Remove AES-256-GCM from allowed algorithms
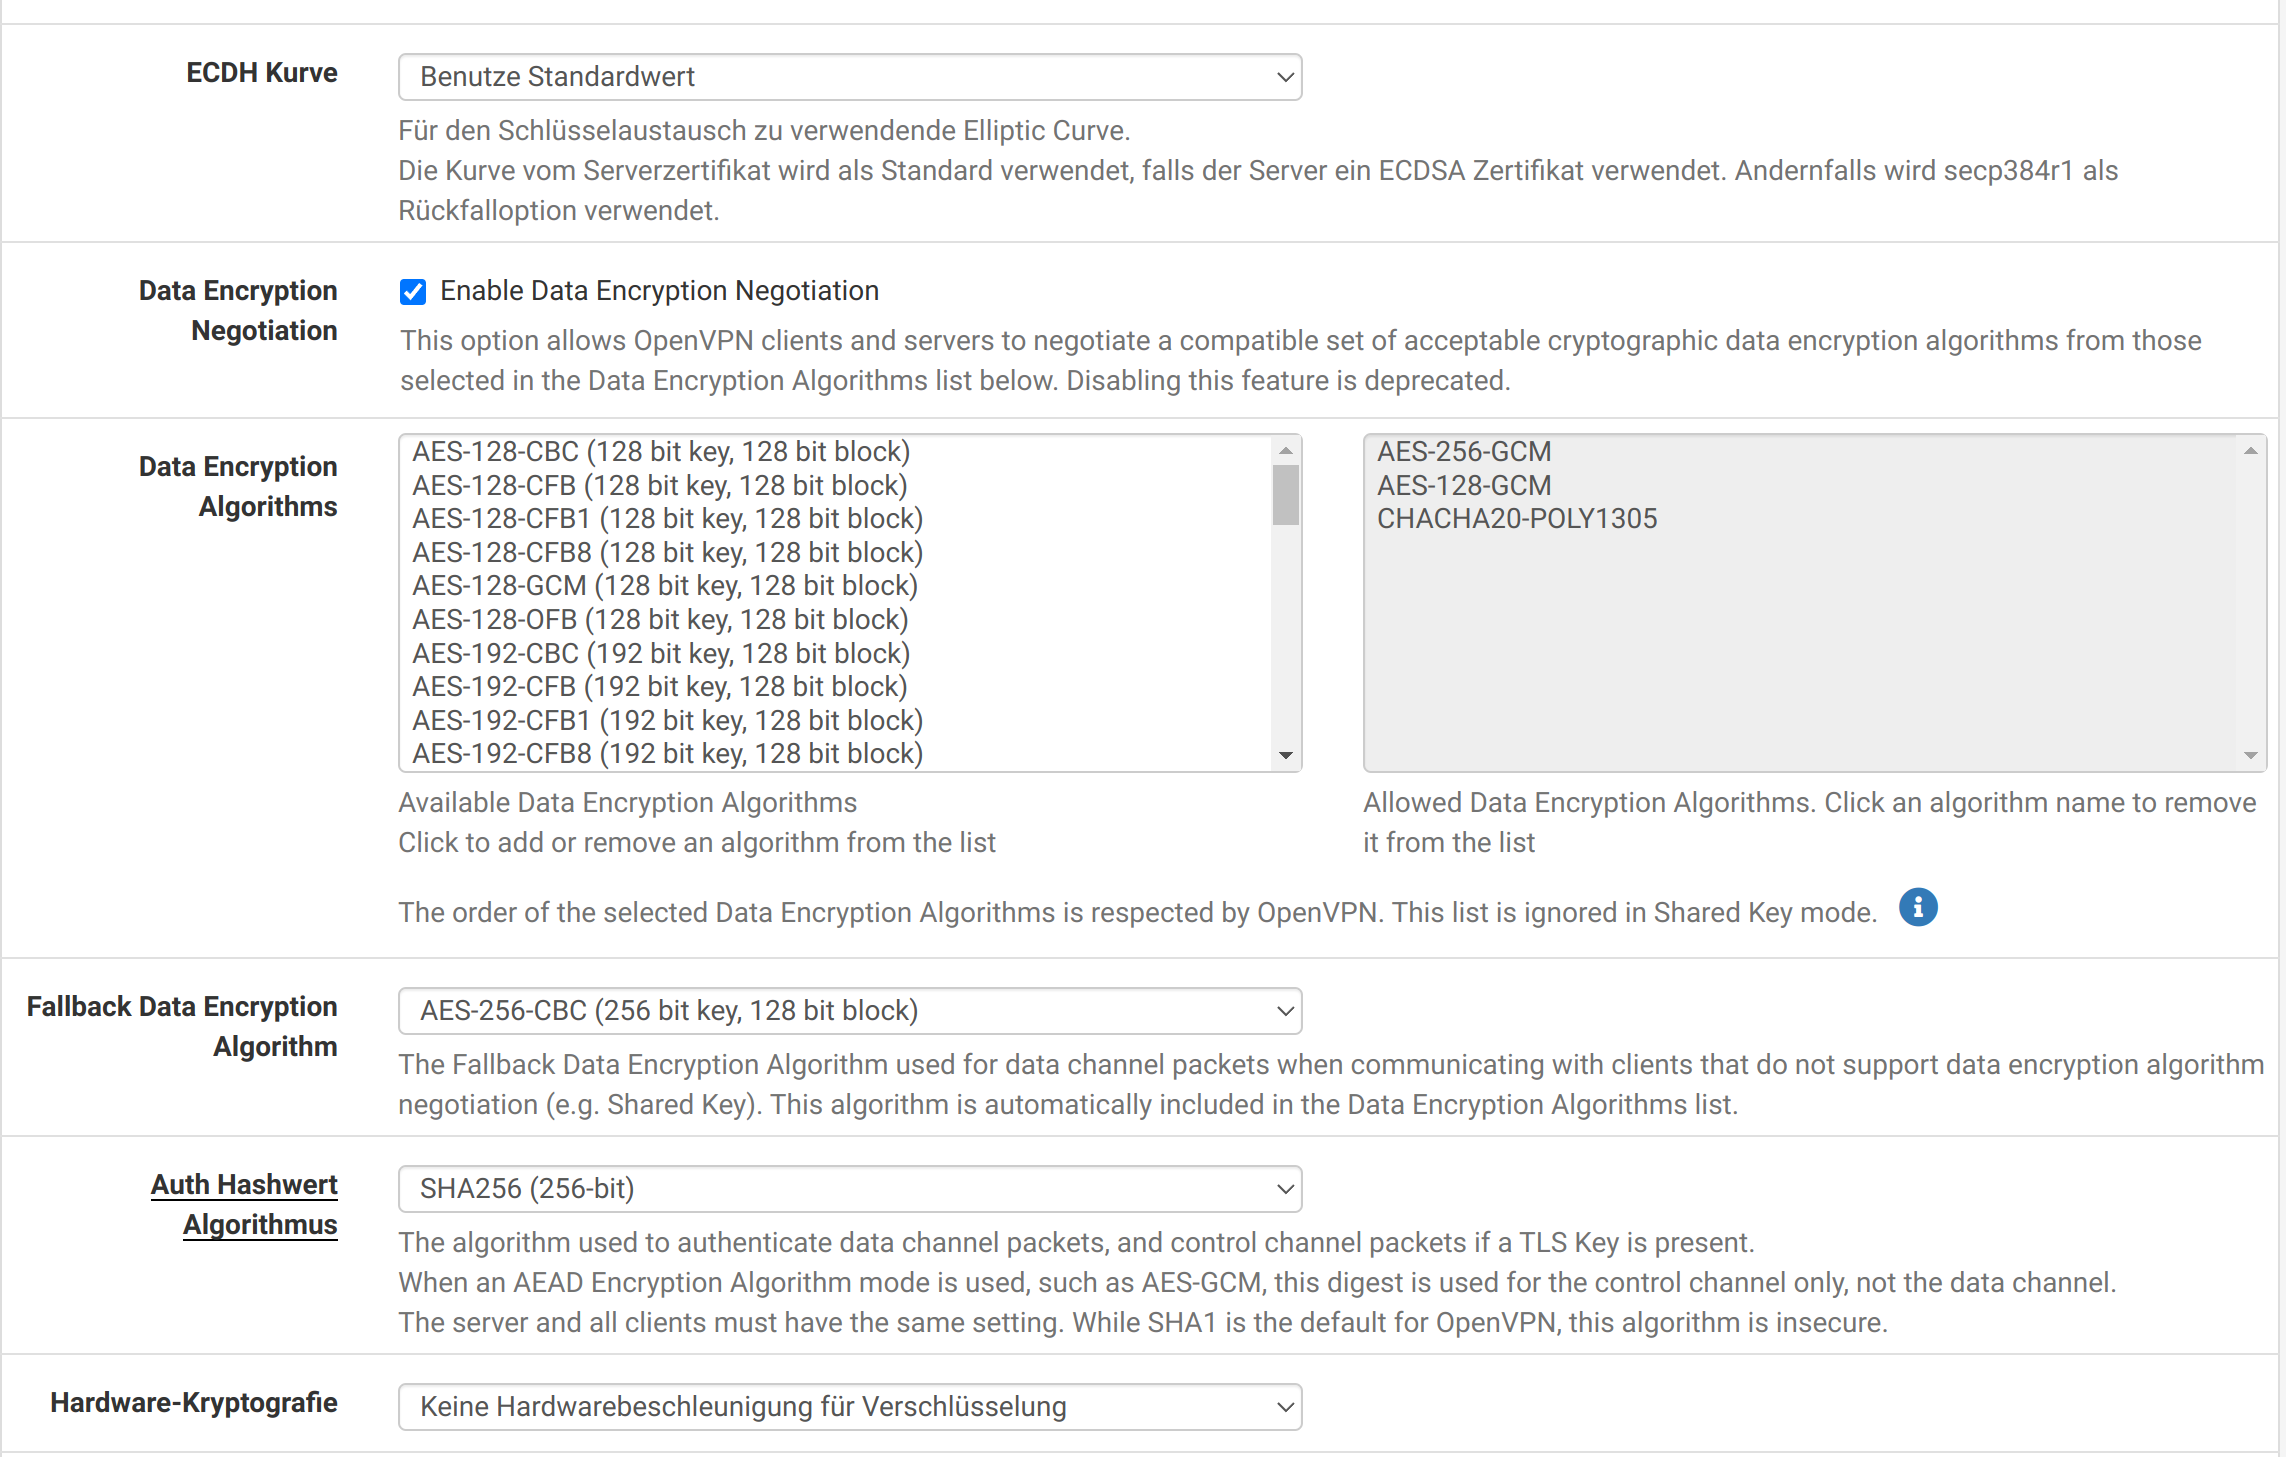The height and width of the screenshot is (1457, 2286). 1463,452
